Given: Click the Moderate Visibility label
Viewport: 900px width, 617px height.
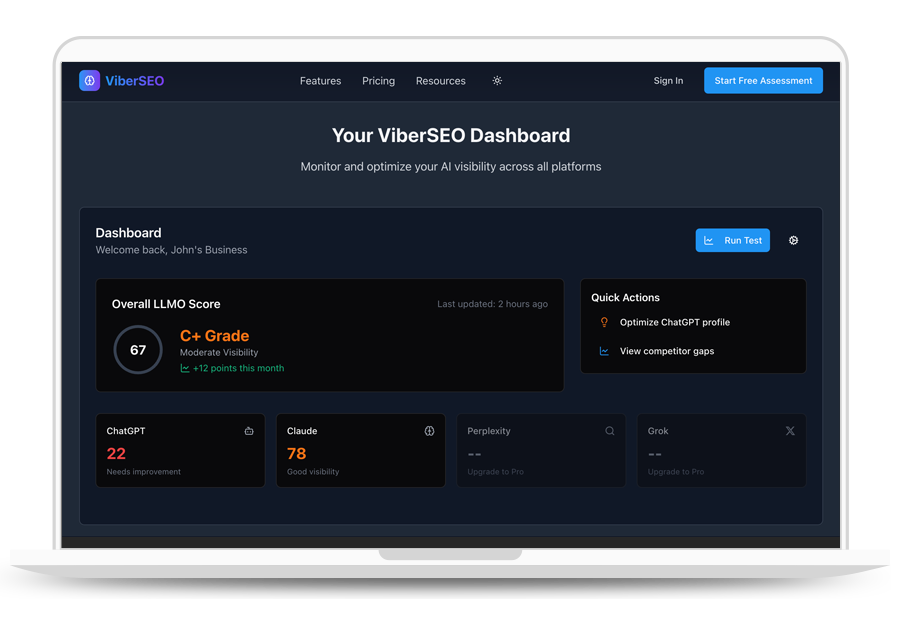Looking at the screenshot, I should pyautogui.click(x=219, y=352).
